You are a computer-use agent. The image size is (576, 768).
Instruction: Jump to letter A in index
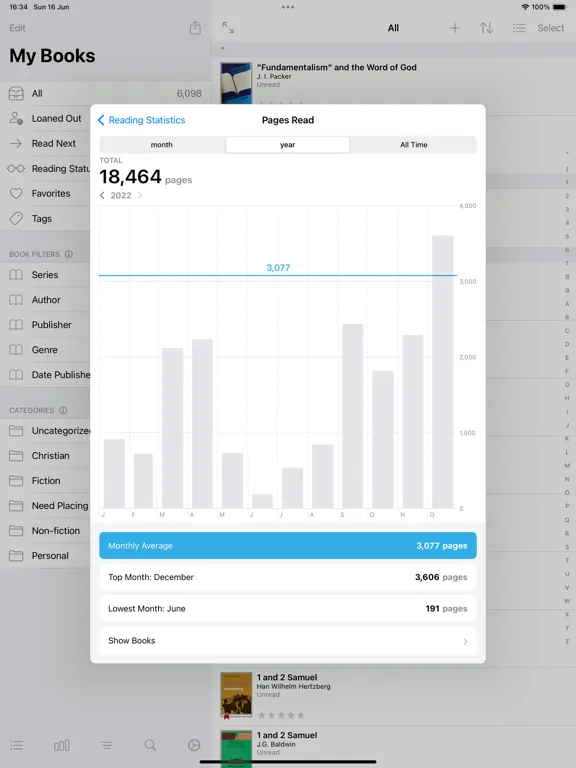tap(567, 304)
